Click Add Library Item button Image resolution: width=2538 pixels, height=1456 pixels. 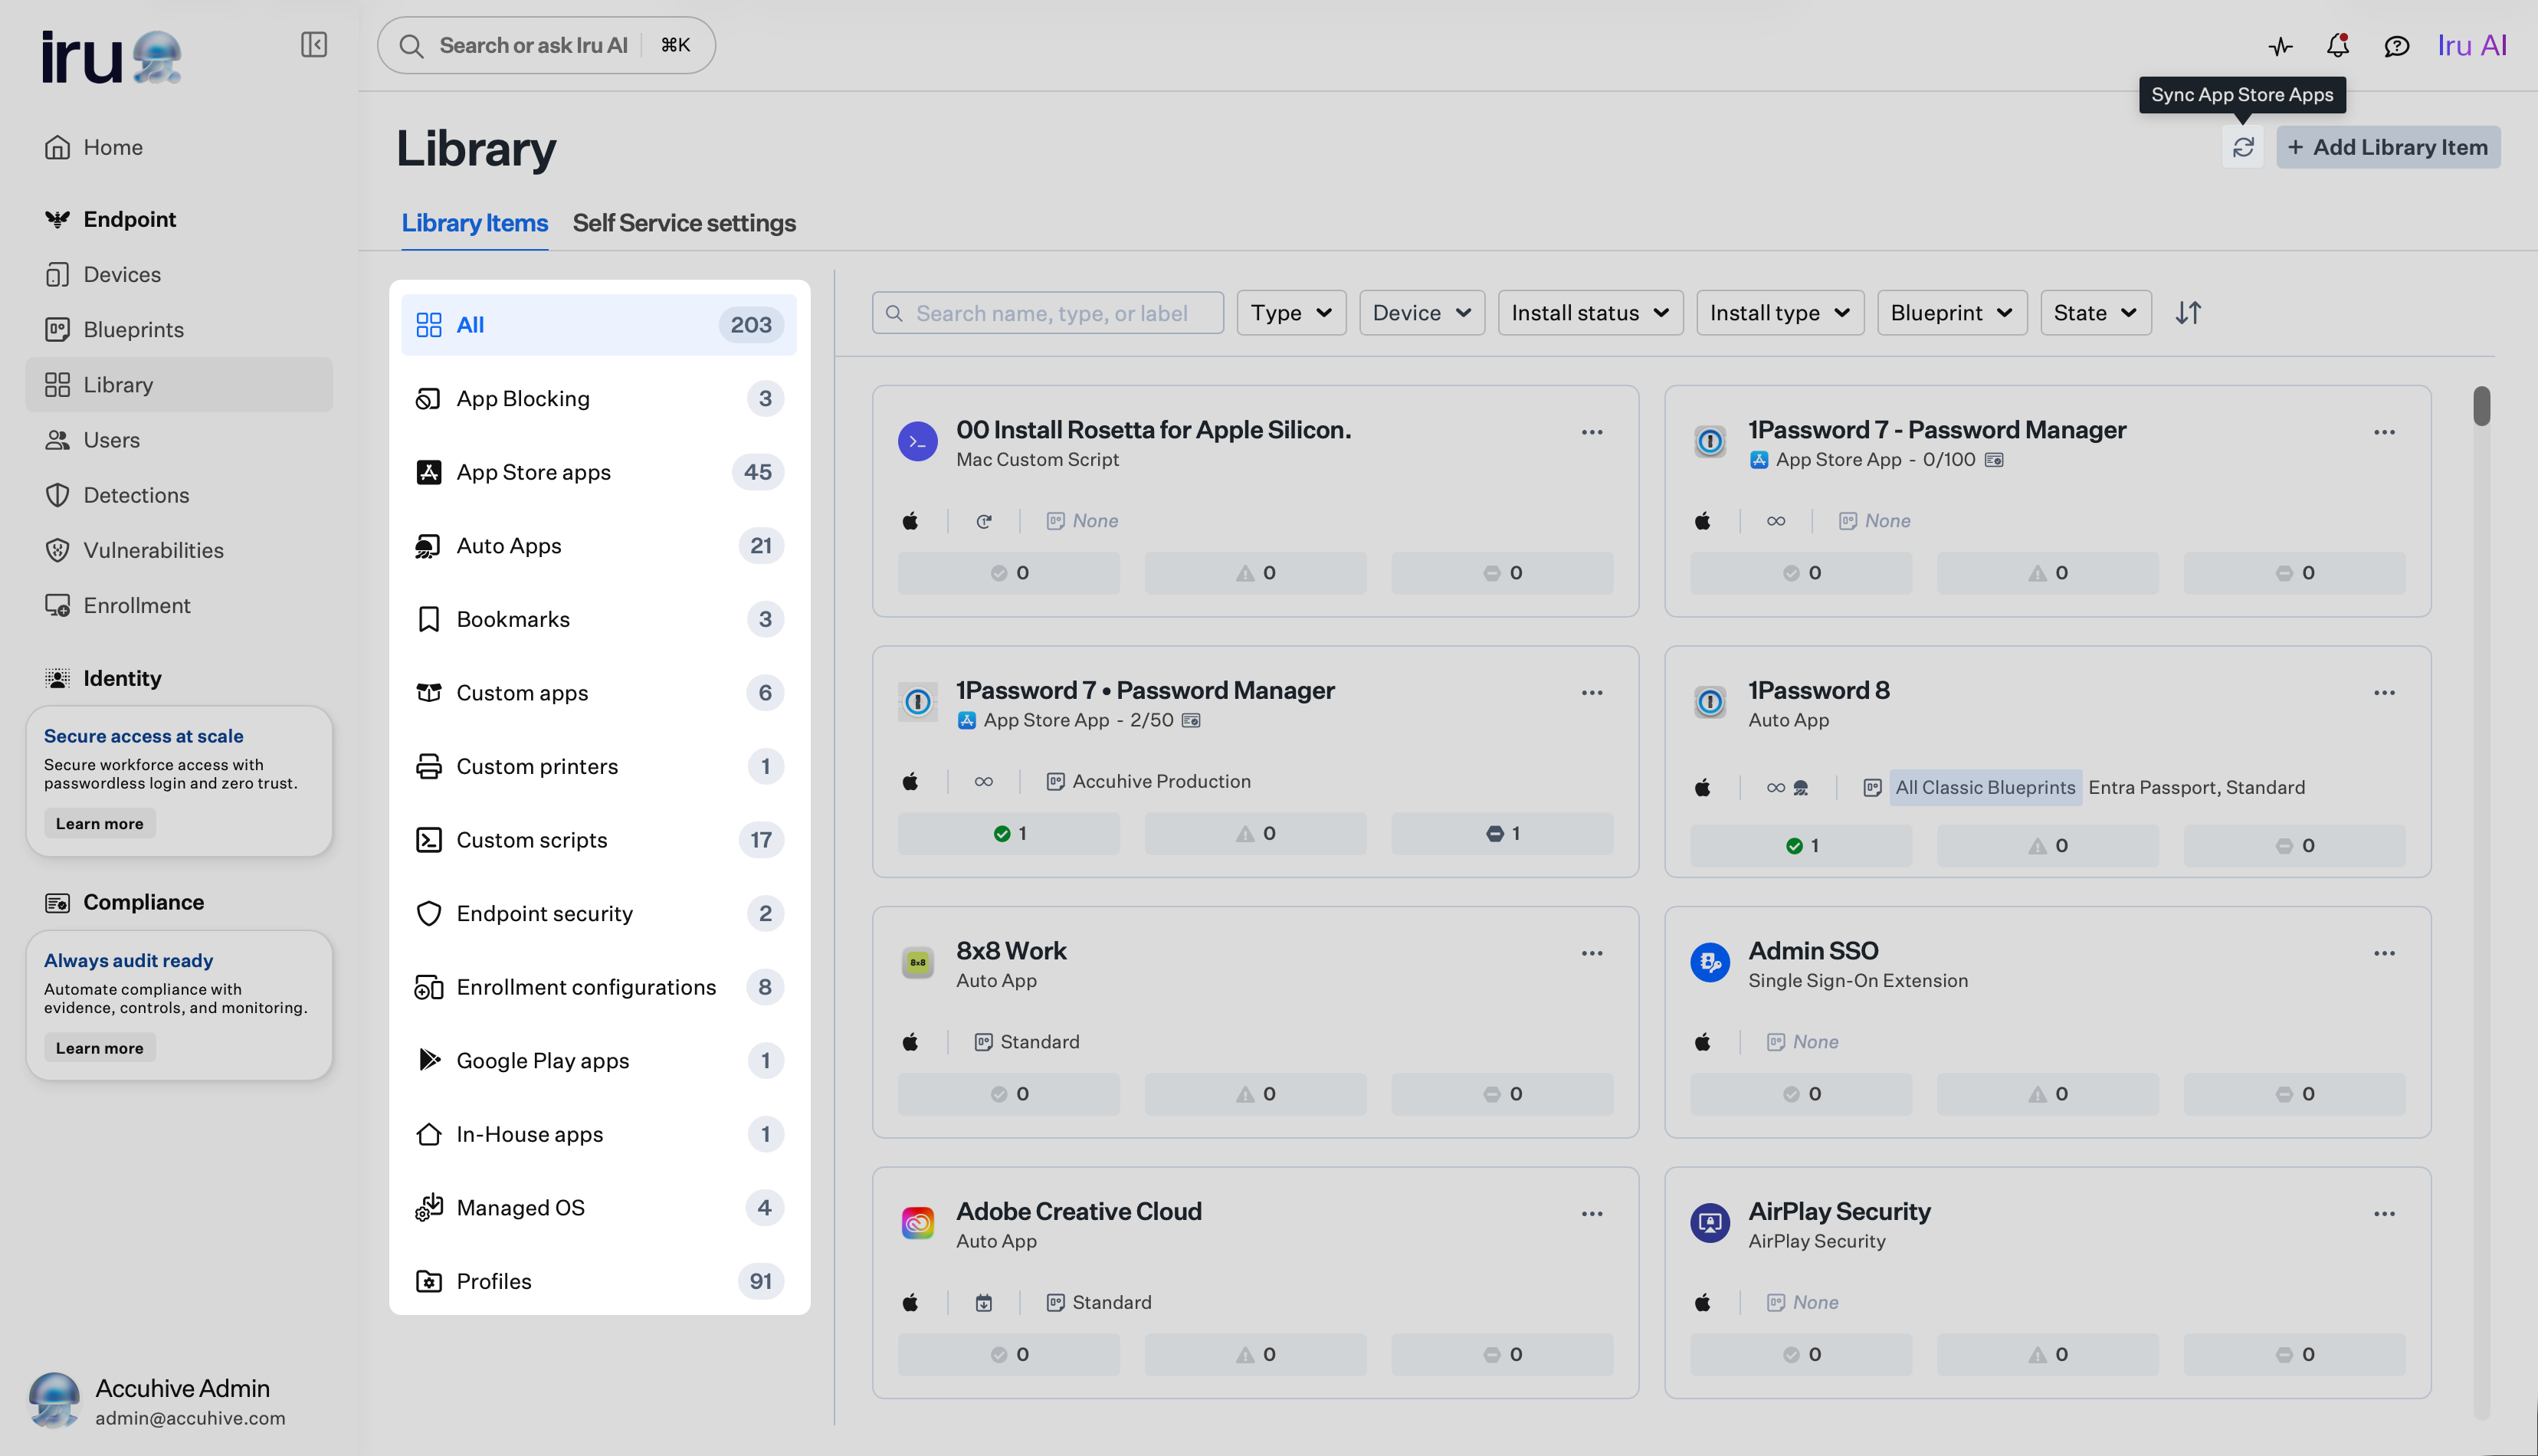2388,147
